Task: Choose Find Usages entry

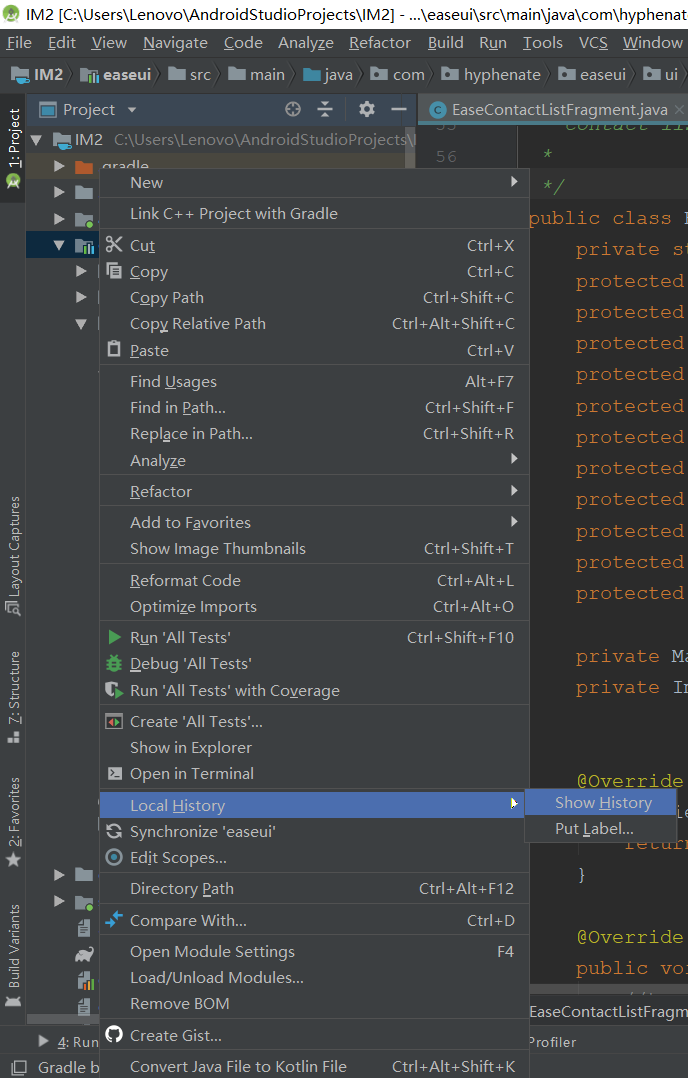Action: click(x=315, y=381)
